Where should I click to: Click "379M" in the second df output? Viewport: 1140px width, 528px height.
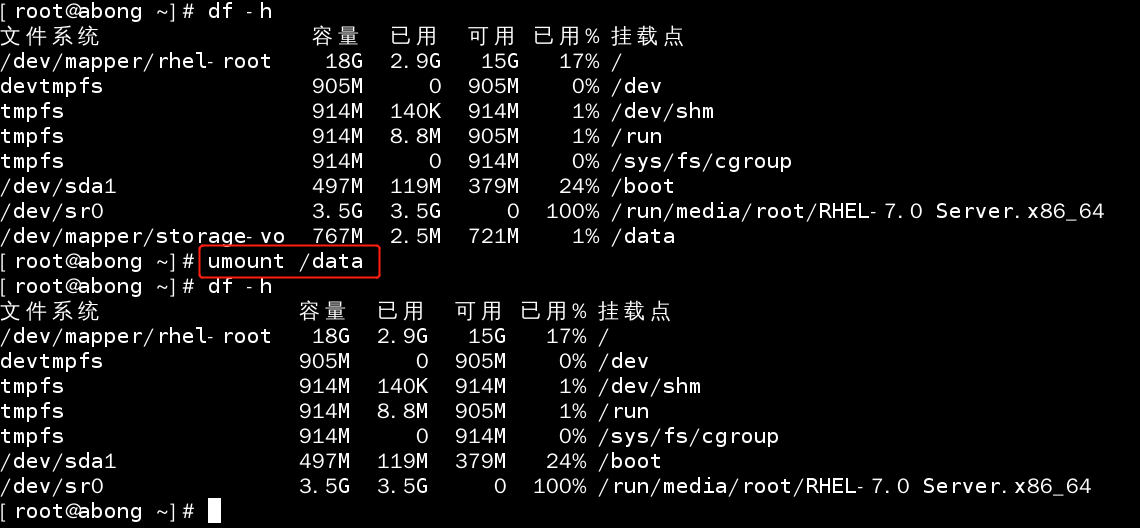tap(481, 461)
